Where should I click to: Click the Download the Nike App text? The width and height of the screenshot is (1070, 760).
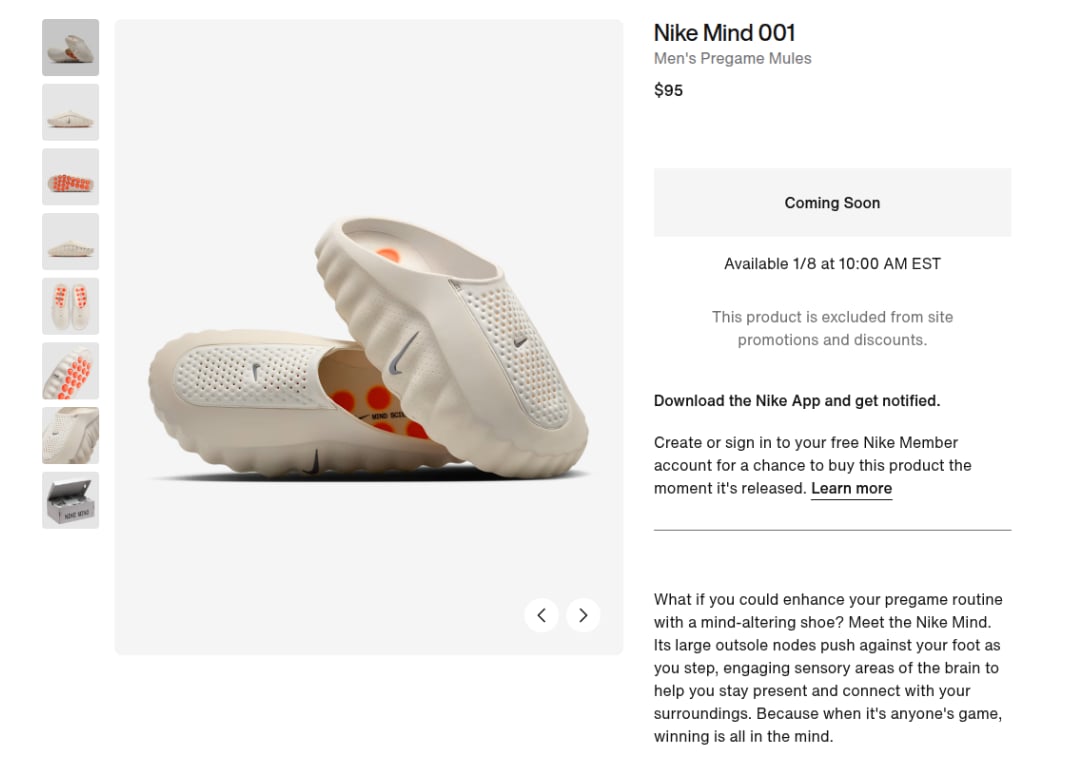click(x=796, y=400)
